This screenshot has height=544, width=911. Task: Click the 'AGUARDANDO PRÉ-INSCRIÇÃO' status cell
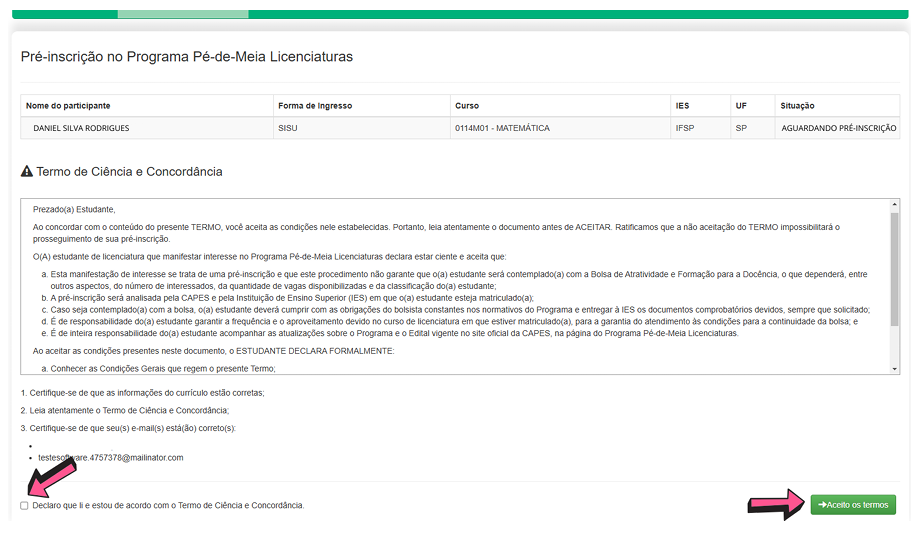(838, 128)
